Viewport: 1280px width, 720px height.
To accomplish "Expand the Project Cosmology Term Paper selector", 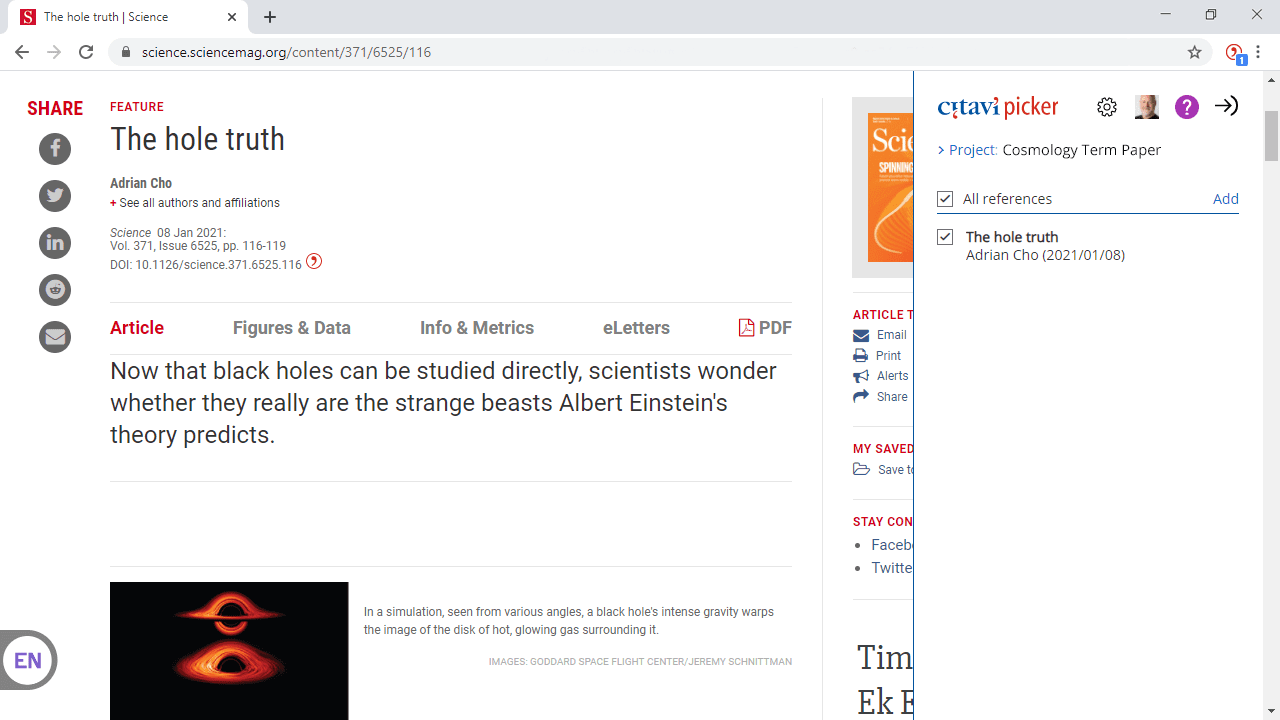I will [x=1050, y=150].
